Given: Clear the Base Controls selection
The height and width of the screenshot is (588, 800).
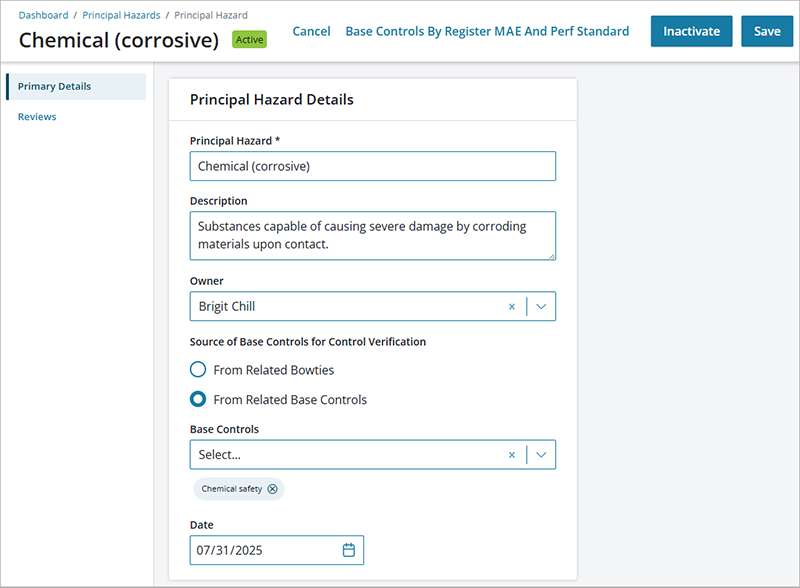Looking at the screenshot, I should coord(512,455).
